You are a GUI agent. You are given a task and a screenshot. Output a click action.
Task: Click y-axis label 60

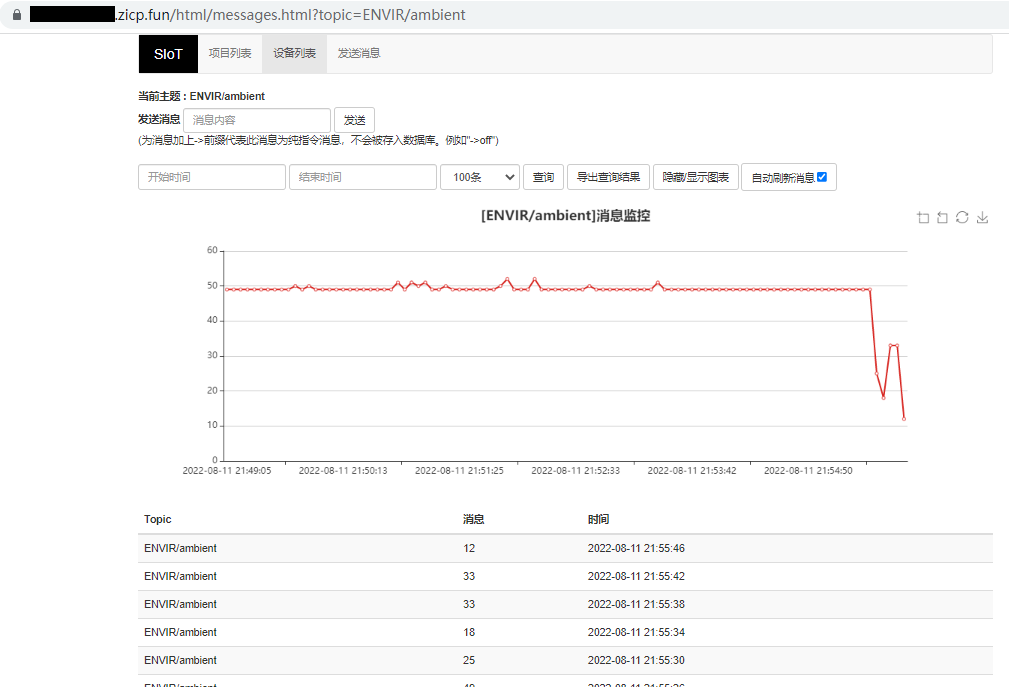tap(212, 250)
